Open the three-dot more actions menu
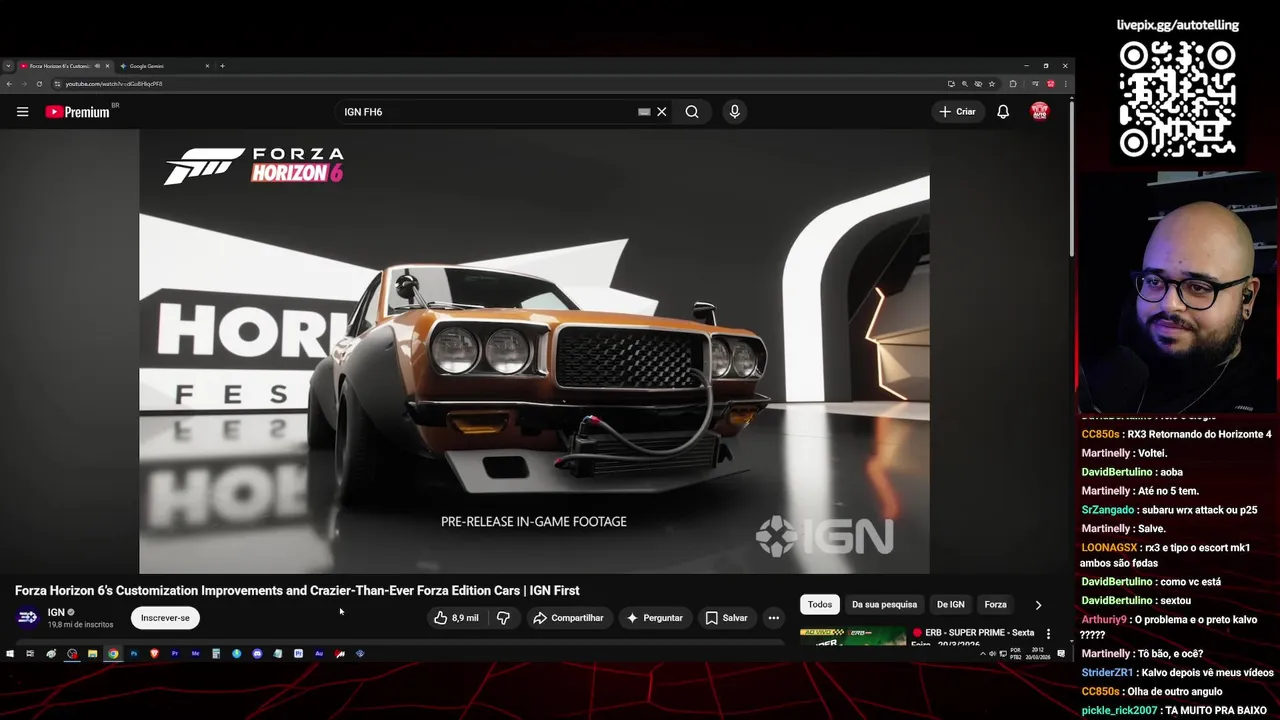 coord(773,618)
